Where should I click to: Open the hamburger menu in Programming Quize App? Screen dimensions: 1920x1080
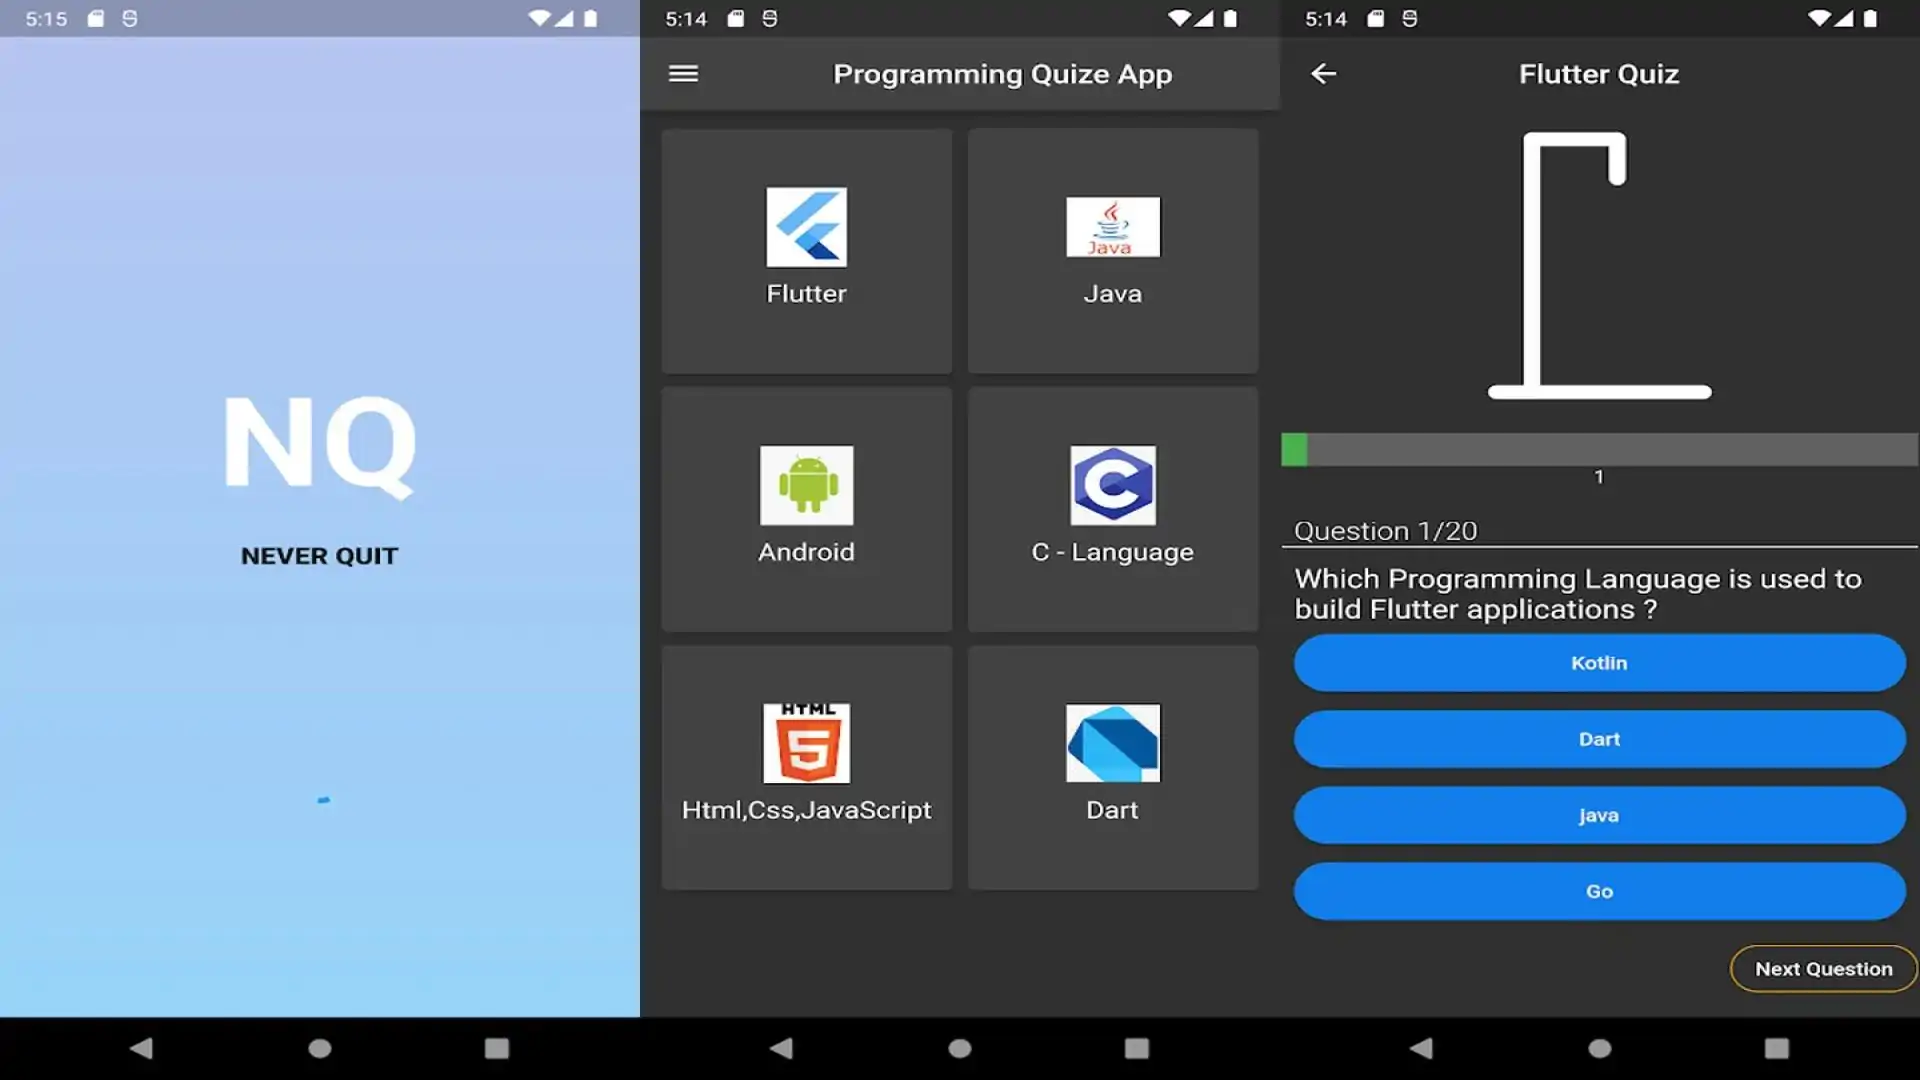(x=683, y=74)
